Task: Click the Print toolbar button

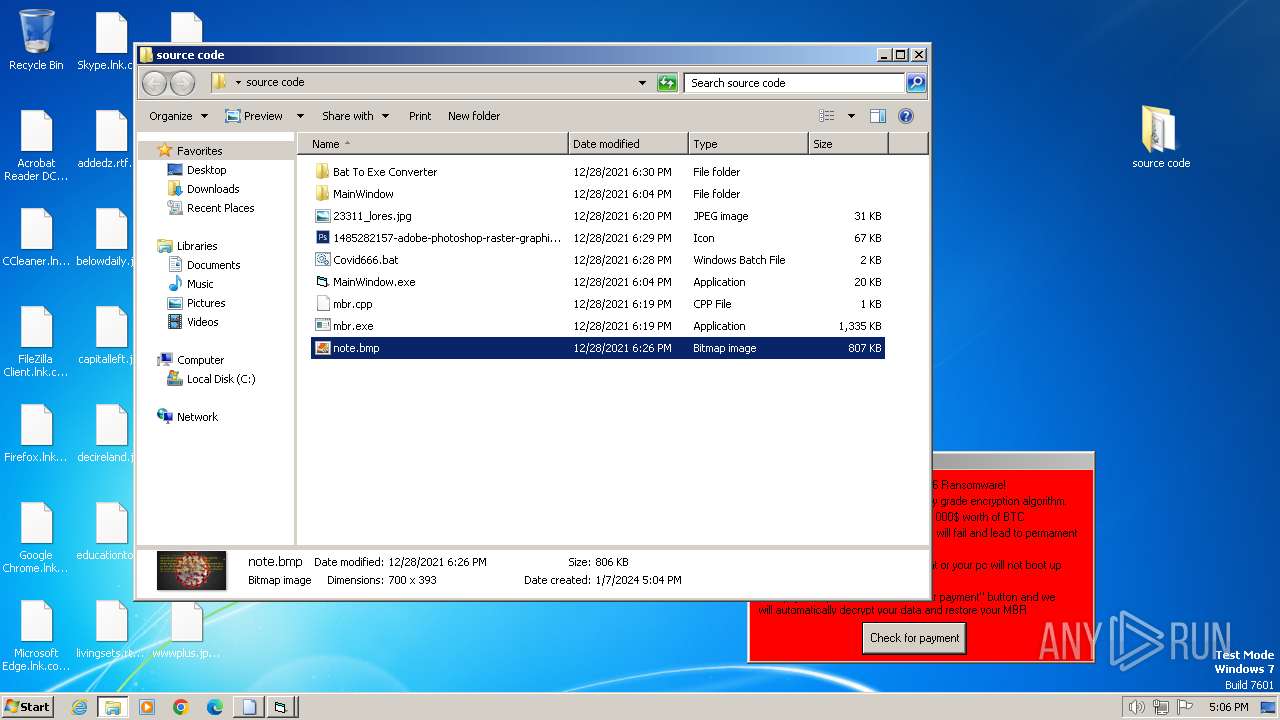Action: click(x=420, y=116)
